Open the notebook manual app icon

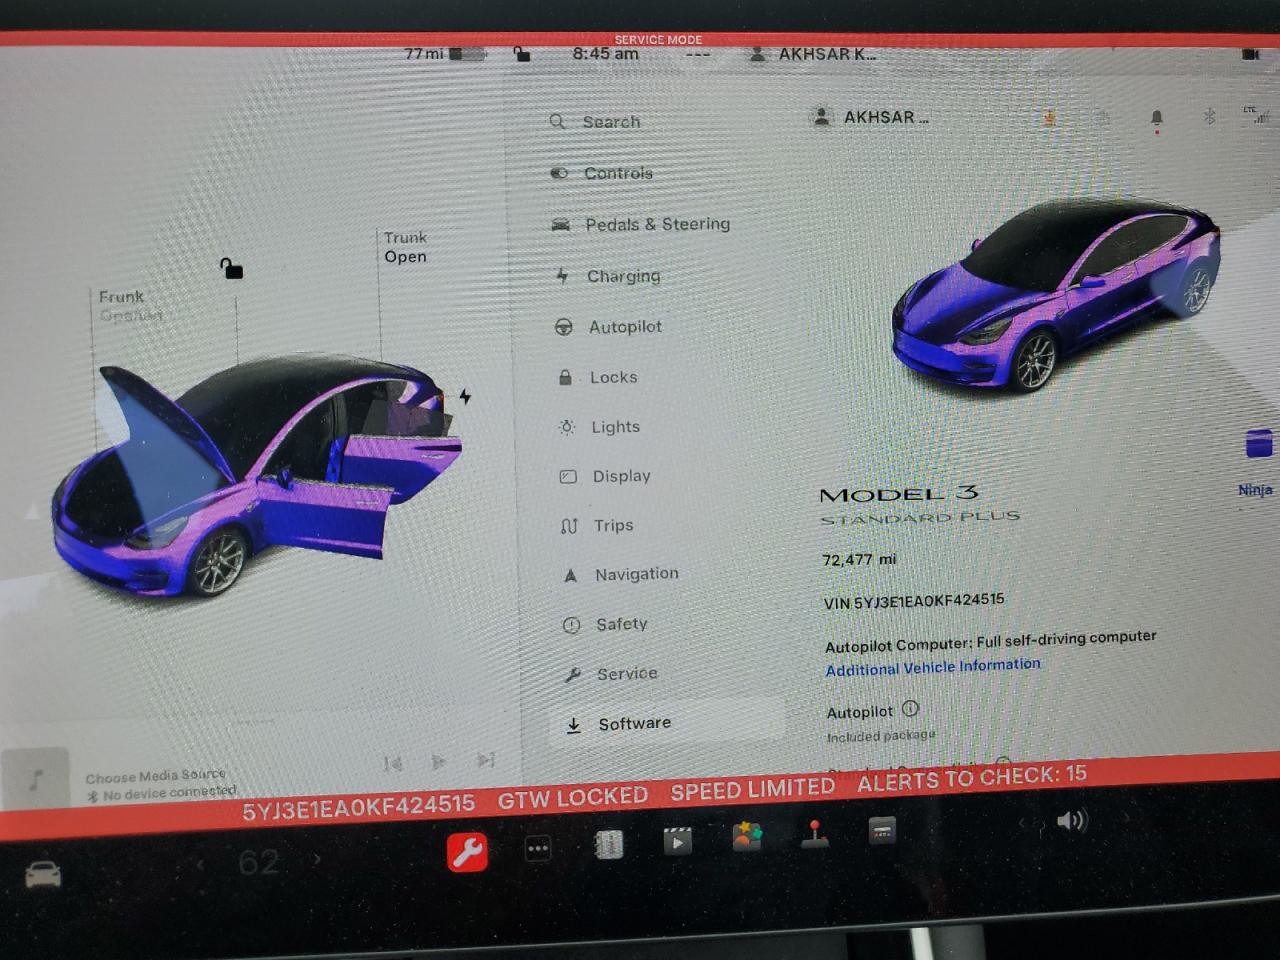[608, 845]
